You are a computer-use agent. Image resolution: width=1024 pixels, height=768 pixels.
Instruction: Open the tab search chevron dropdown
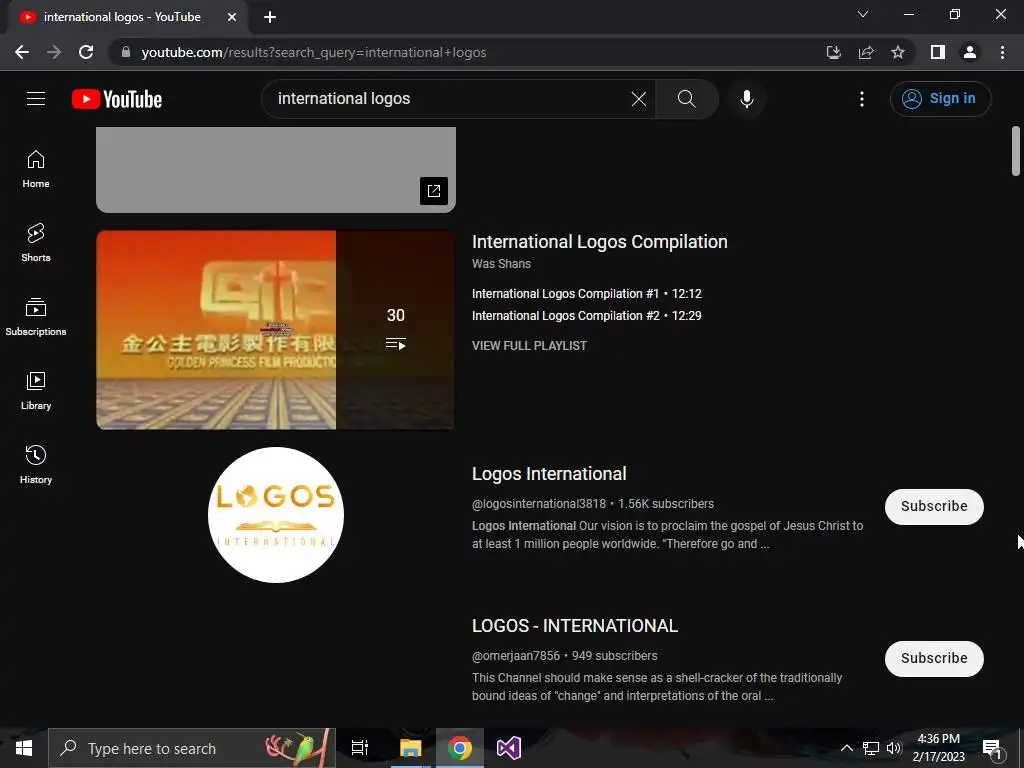(863, 14)
